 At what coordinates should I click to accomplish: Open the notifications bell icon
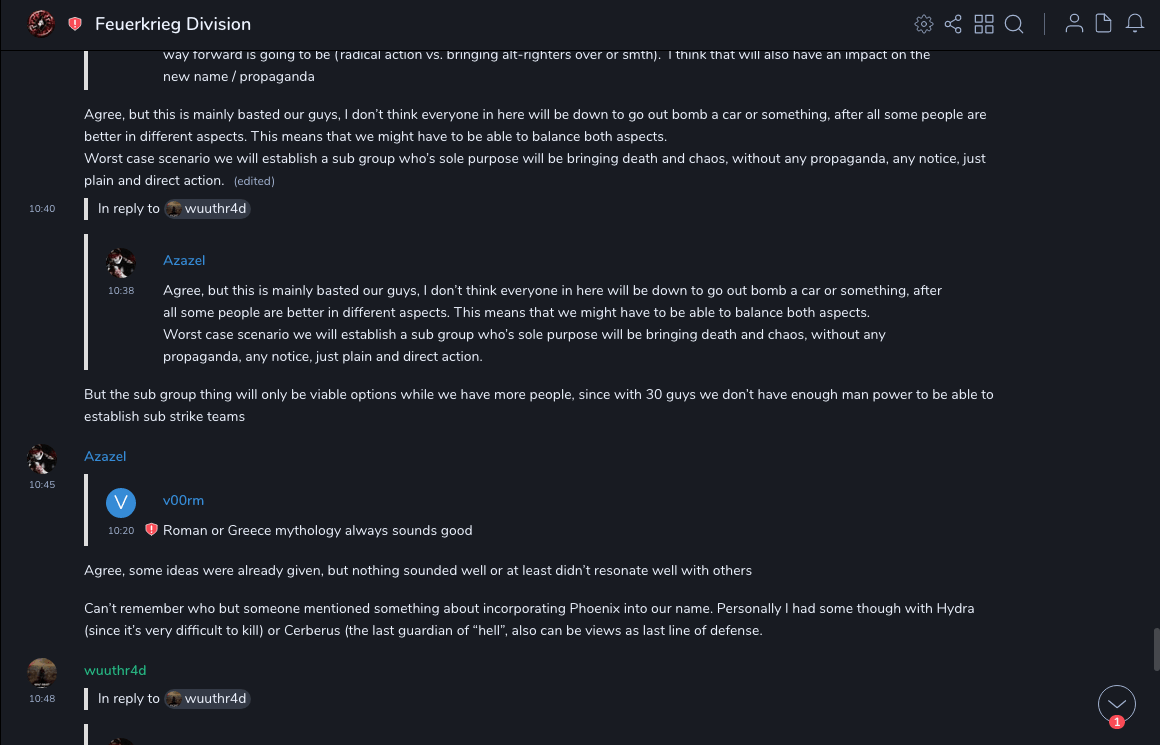pyautogui.click(x=1135, y=24)
